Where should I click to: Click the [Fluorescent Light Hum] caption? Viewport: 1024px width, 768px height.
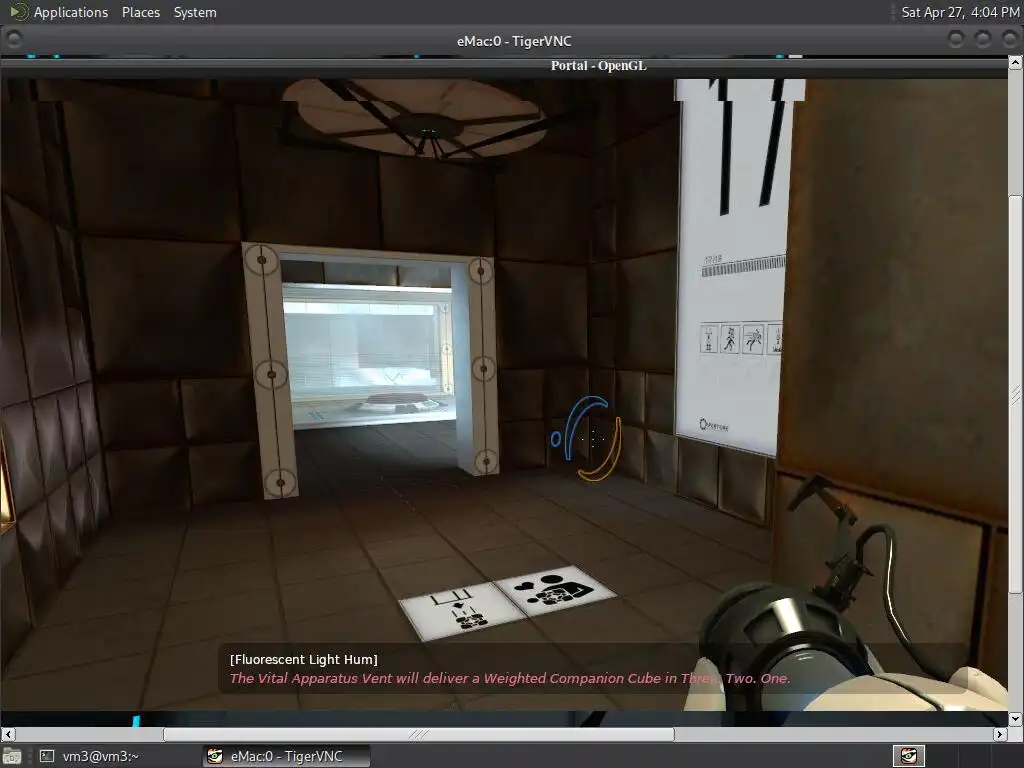pyautogui.click(x=304, y=660)
